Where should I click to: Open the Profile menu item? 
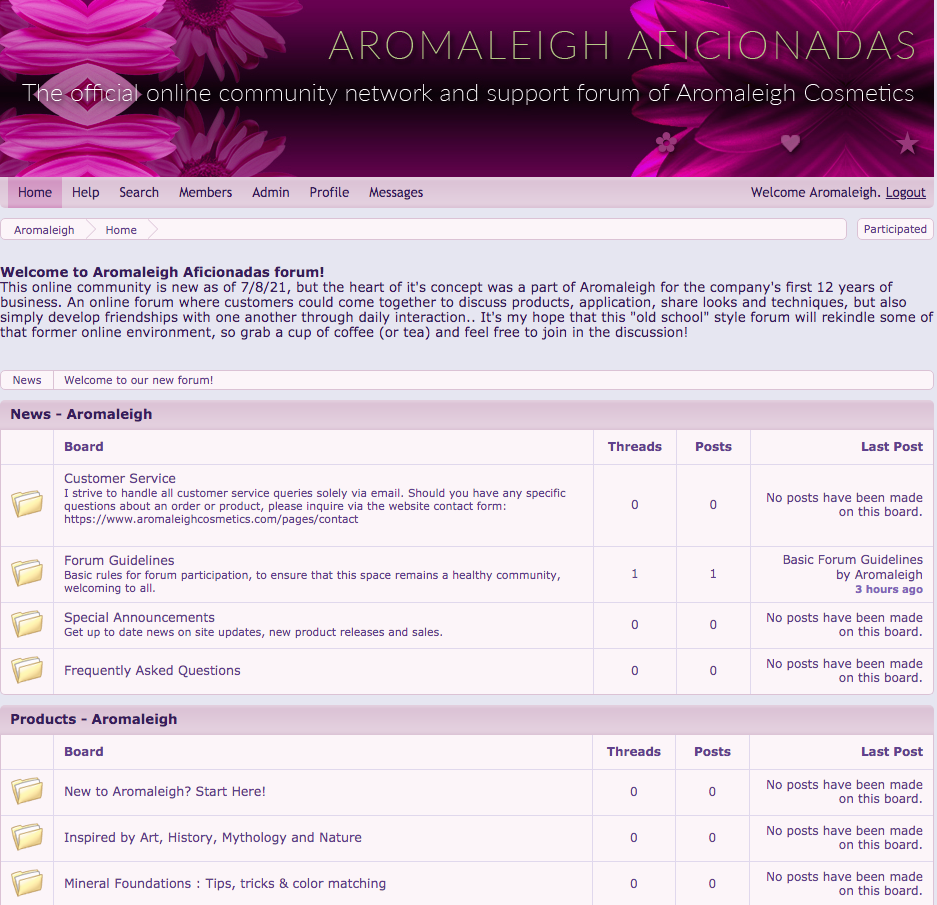pyautogui.click(x=329, y=192)
